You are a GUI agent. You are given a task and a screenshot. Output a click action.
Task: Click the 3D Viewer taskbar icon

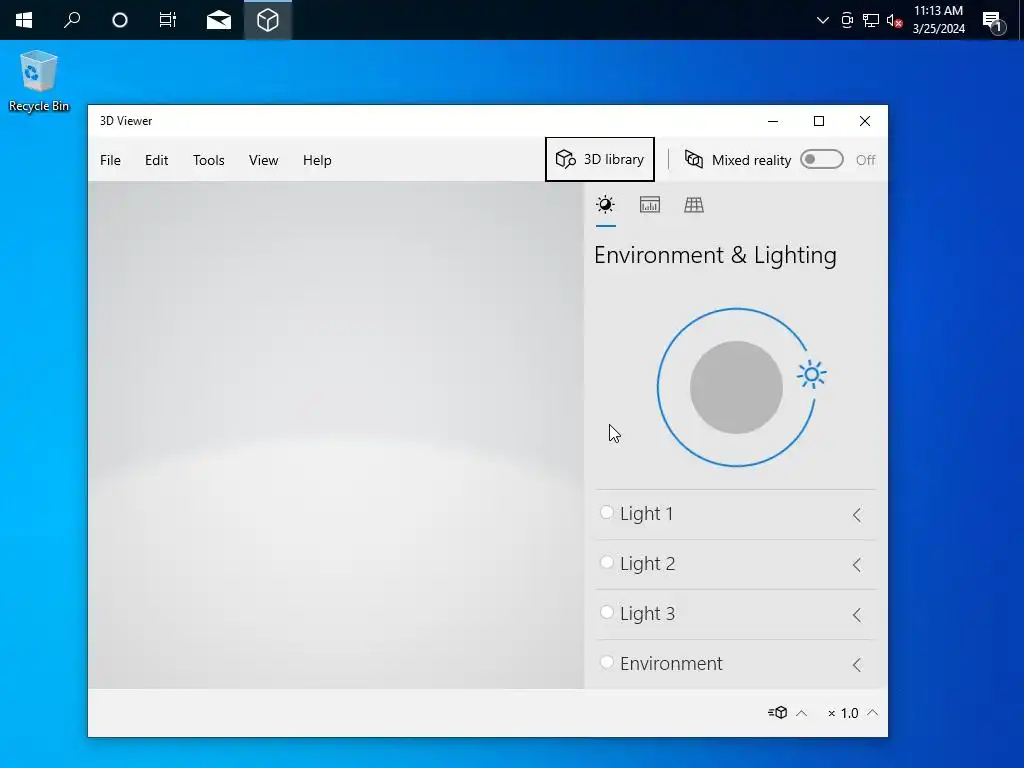coord(268,20)
